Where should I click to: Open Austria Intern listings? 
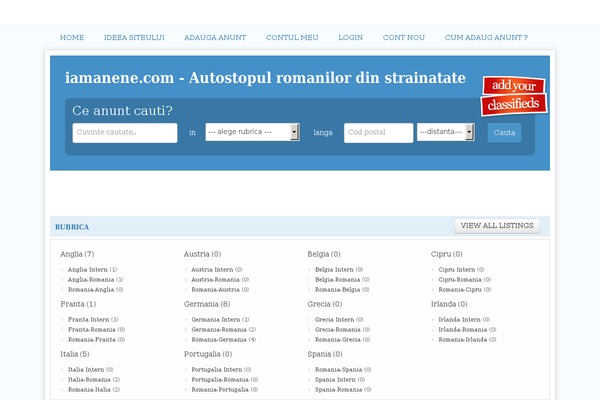[x=217, y=269]
